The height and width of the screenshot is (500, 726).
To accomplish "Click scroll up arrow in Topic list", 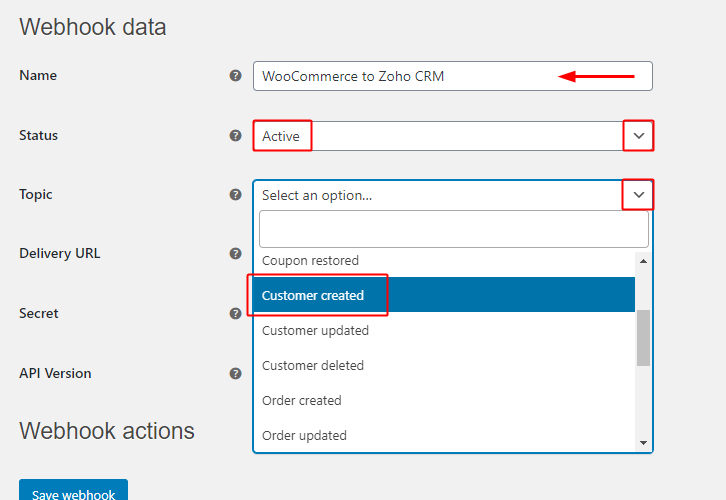I will click(643, 261).
